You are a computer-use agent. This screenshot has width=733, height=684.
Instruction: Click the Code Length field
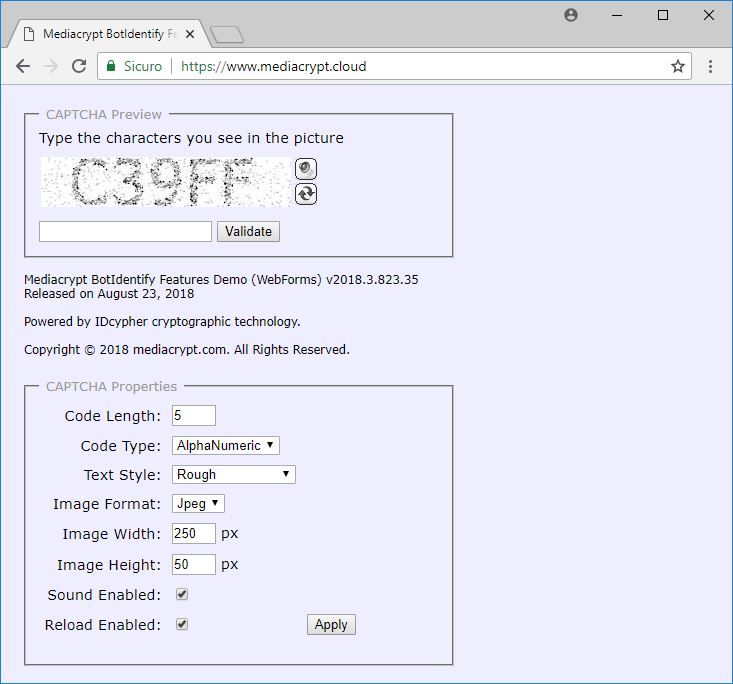click(x=193, y=415)
